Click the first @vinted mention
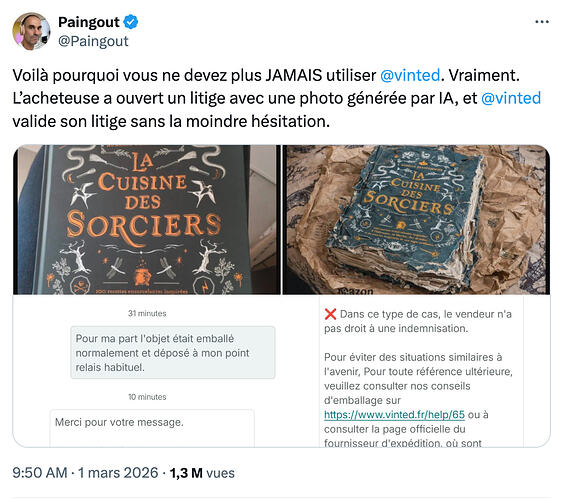The width and height of the screenshot is (565, 500). pos(410,75)
